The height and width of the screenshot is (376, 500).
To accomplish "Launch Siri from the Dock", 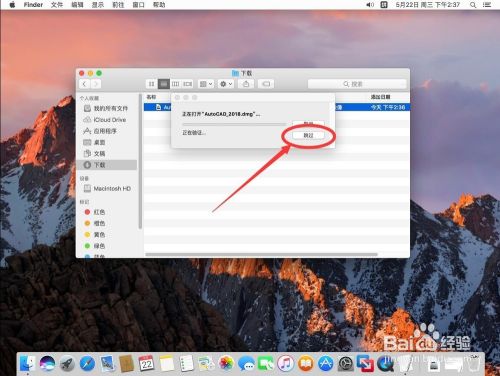I will tap(47, 363).
